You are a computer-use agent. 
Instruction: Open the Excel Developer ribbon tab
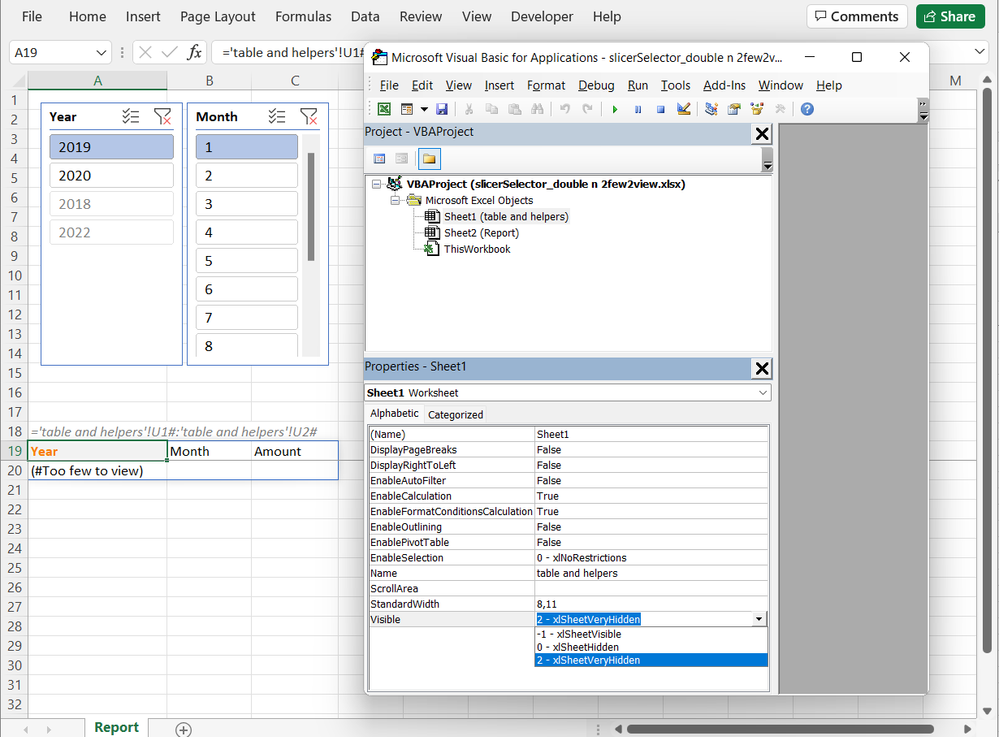542,17
